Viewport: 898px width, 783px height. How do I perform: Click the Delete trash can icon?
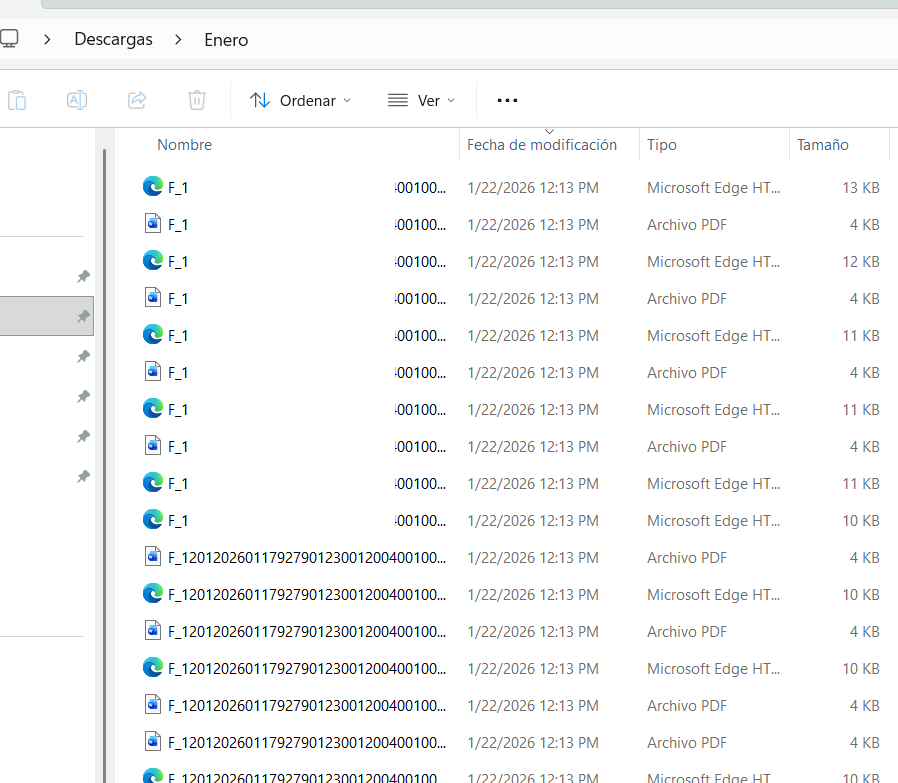[197, 100]
